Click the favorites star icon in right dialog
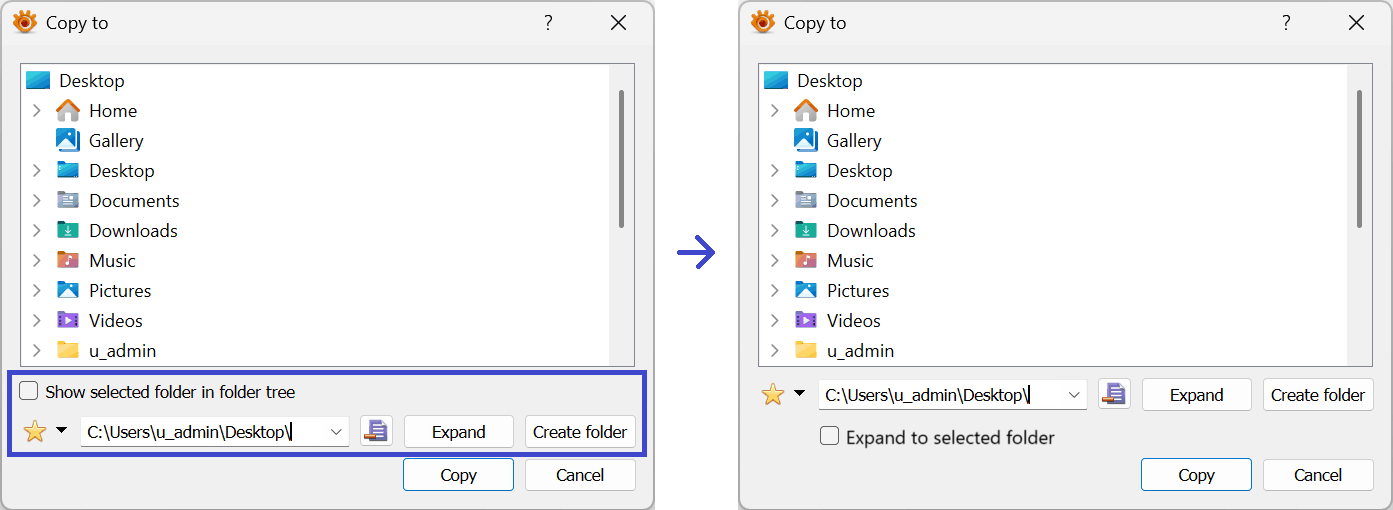The width and height of the screenshot is (1393, 510). (x=773, y=395)
